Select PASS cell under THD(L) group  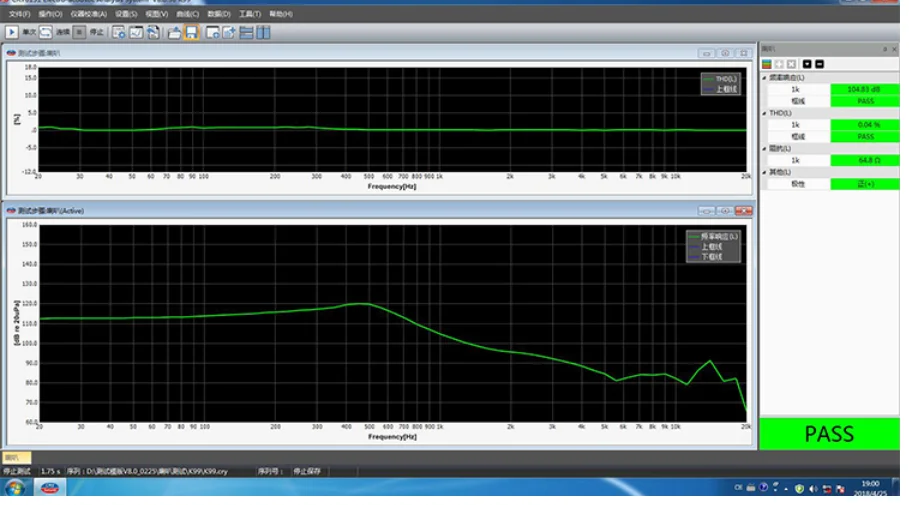coord(864,137)
